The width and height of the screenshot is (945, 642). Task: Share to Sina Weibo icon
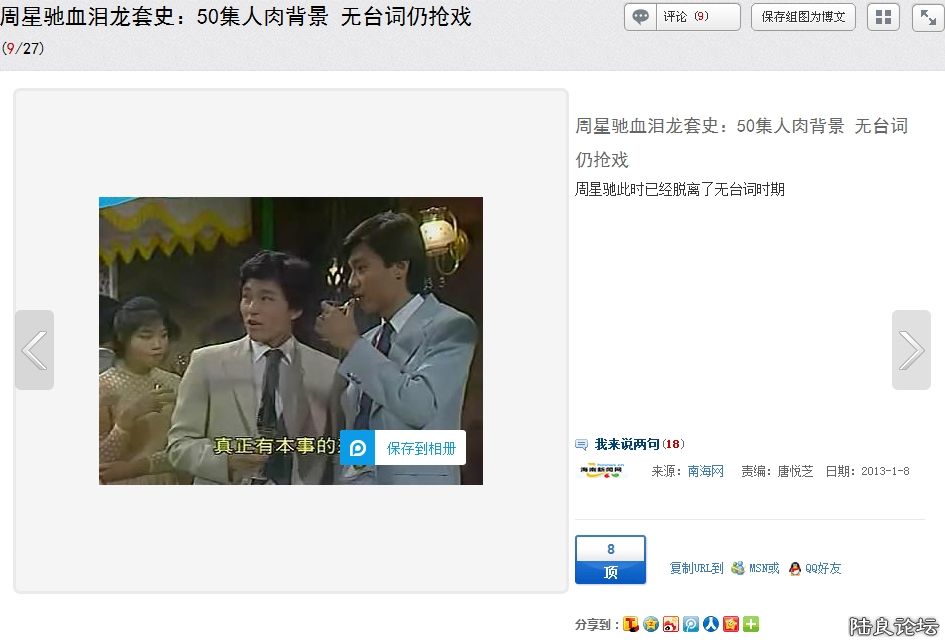coord(671,624)
